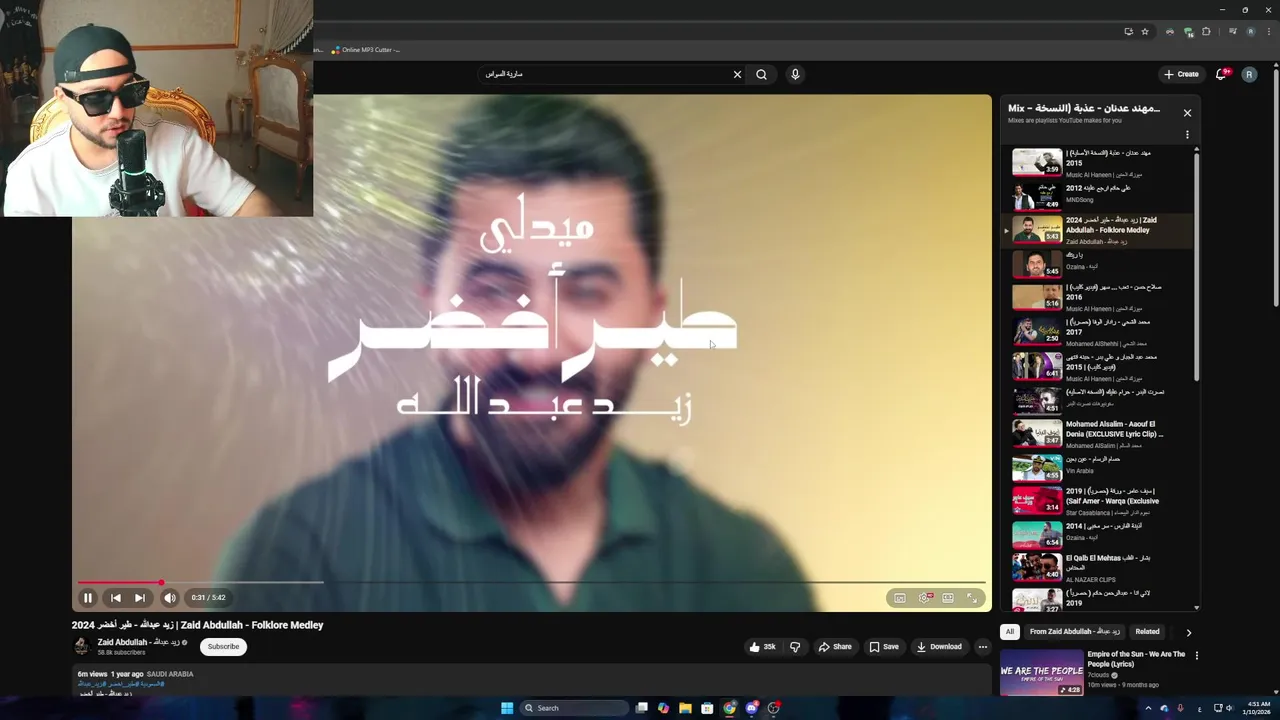Play Mohamed Alsalim Aaouf El Denia video
The width and height of the screenshot is (1280, 720).
(x=1098, y=434)
